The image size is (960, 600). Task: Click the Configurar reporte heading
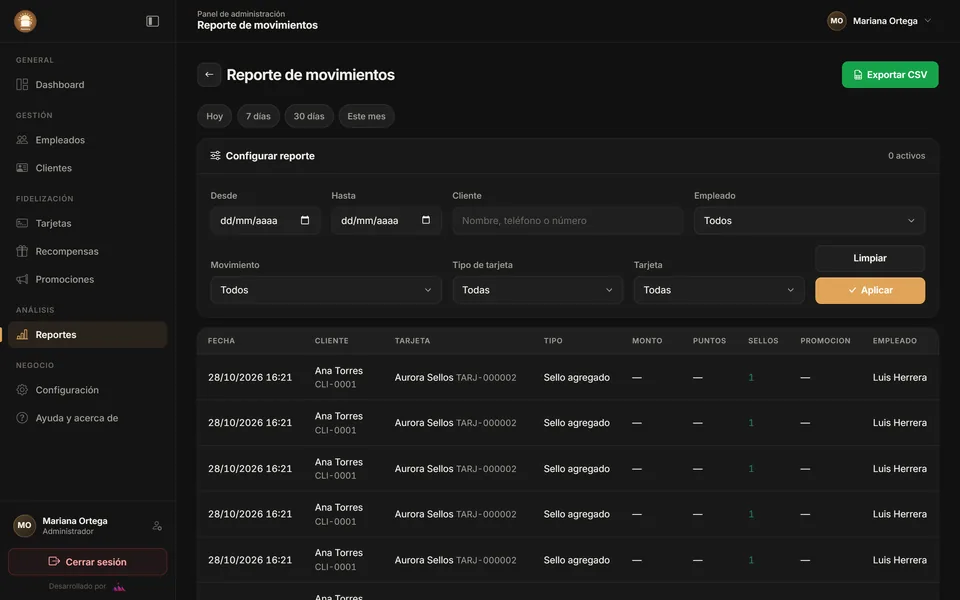(x=270, y=156)
